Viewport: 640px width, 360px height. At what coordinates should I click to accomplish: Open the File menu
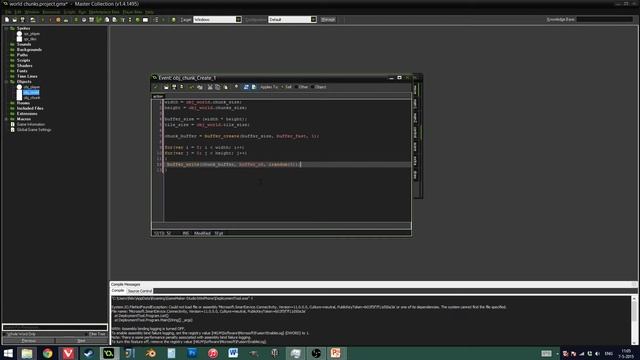8,12
